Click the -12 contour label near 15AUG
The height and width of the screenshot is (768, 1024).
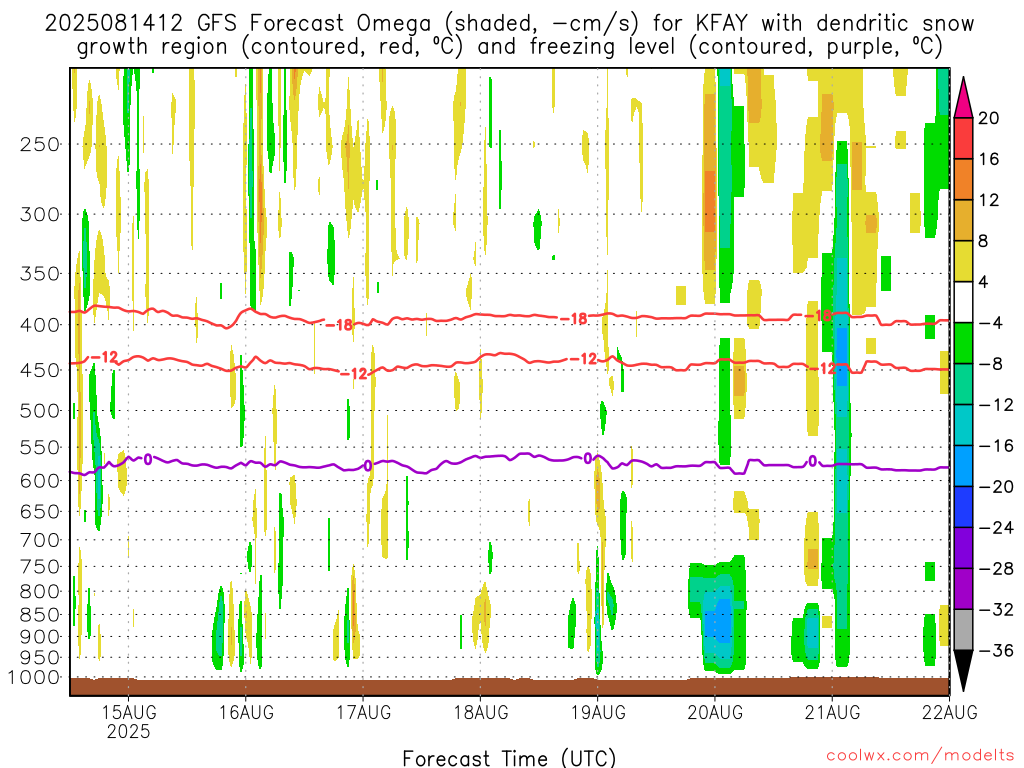104,357
